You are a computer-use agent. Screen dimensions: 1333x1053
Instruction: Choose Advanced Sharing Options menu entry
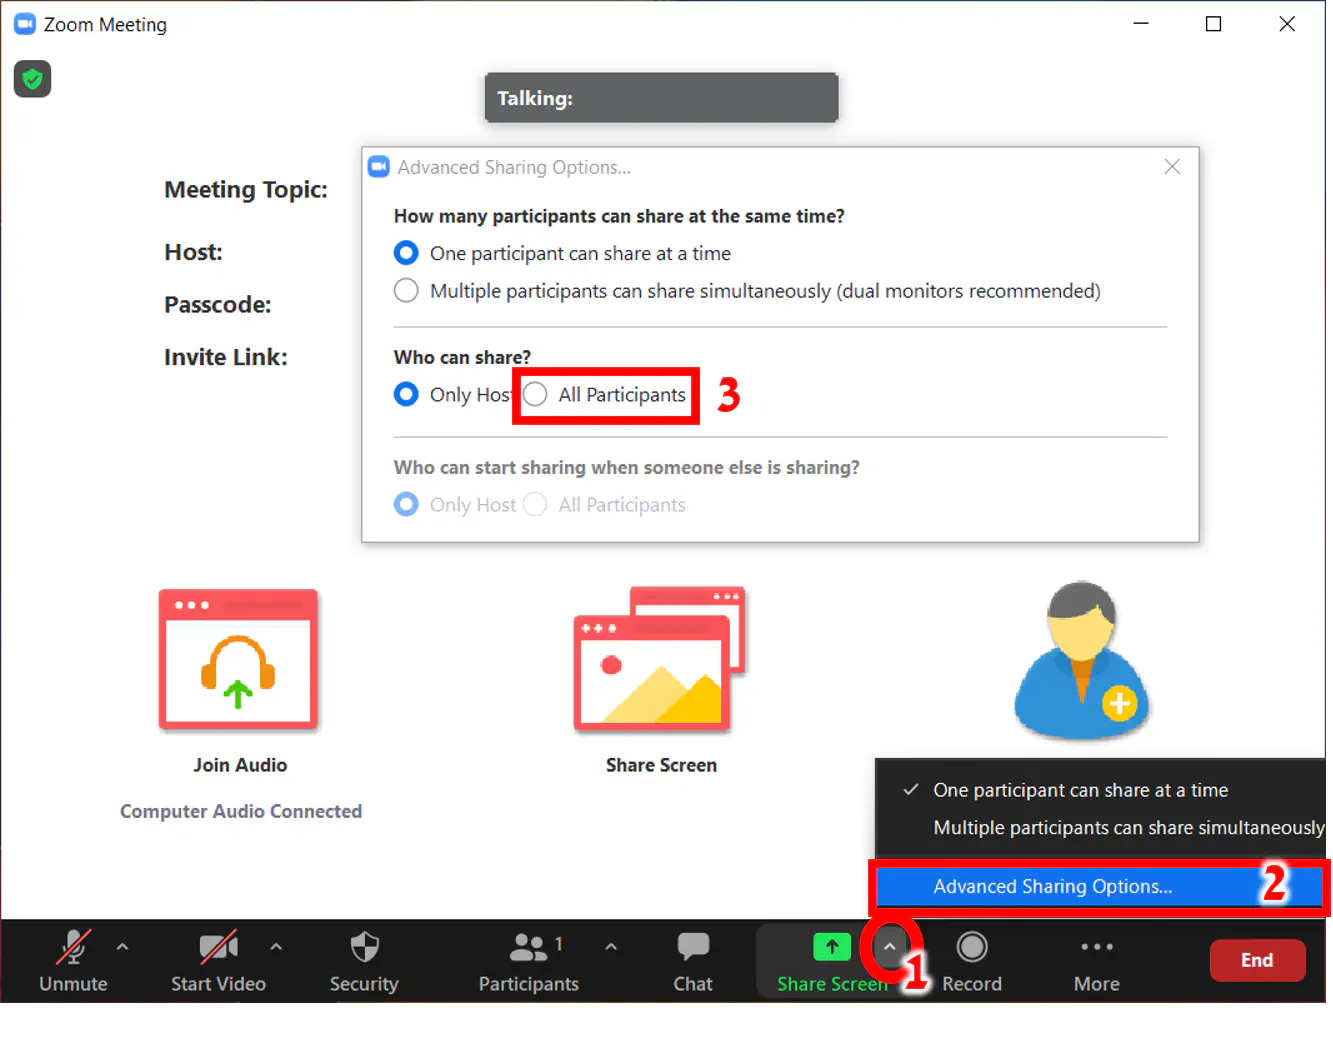click(x=1052, y=887)
